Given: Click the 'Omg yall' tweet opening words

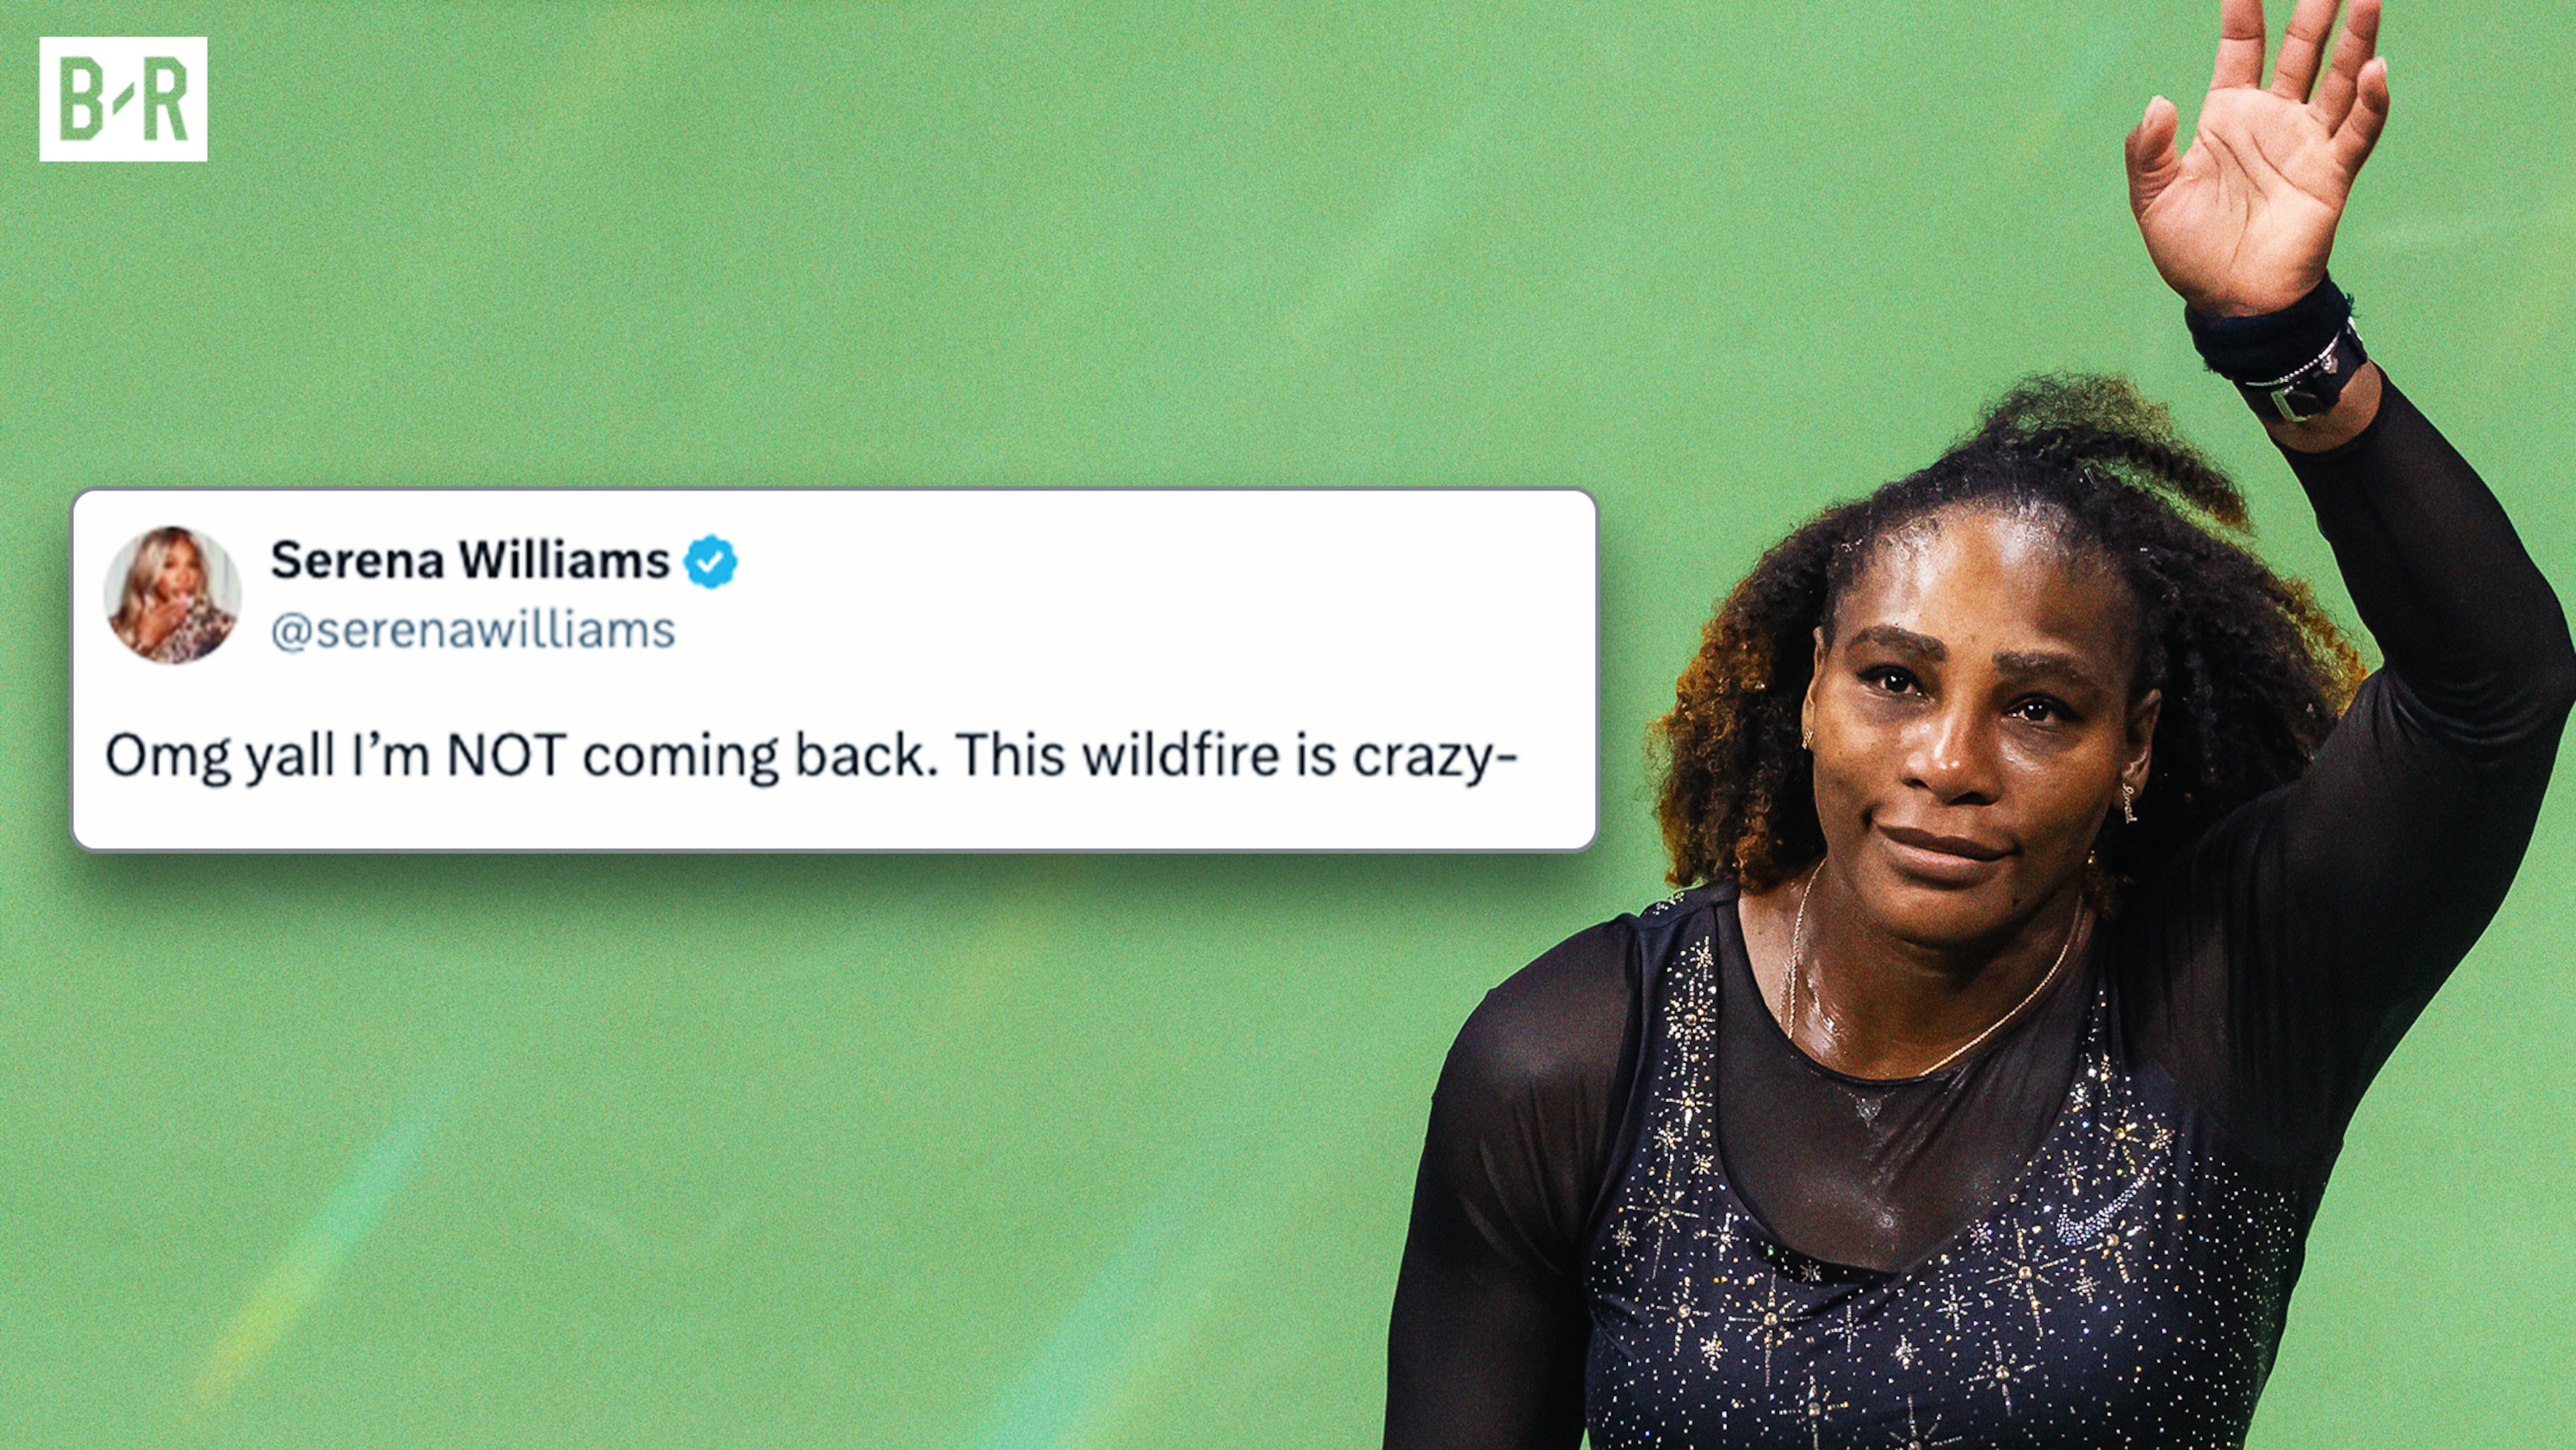Looking at the screenshot, I should coord(220,757).
